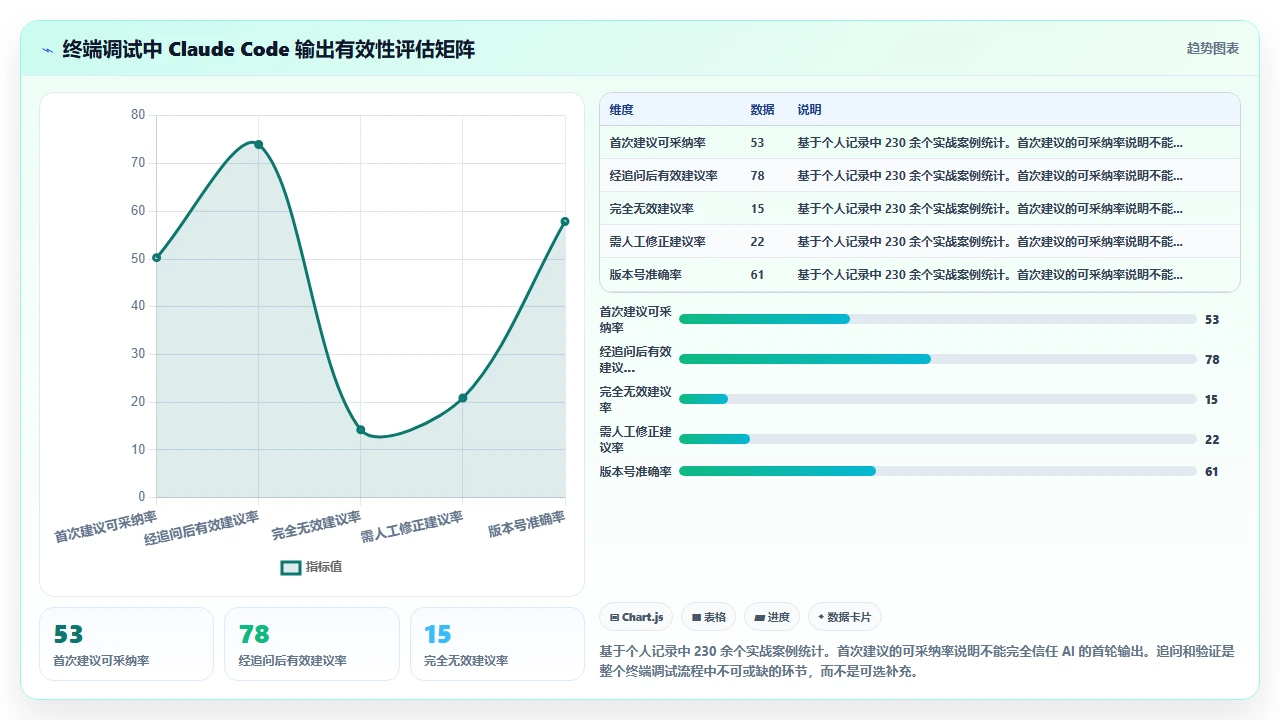The width and height of the screenshot is (1280, 720).
Task: Click value 78 in the table
Action: (x=757, y=176)
